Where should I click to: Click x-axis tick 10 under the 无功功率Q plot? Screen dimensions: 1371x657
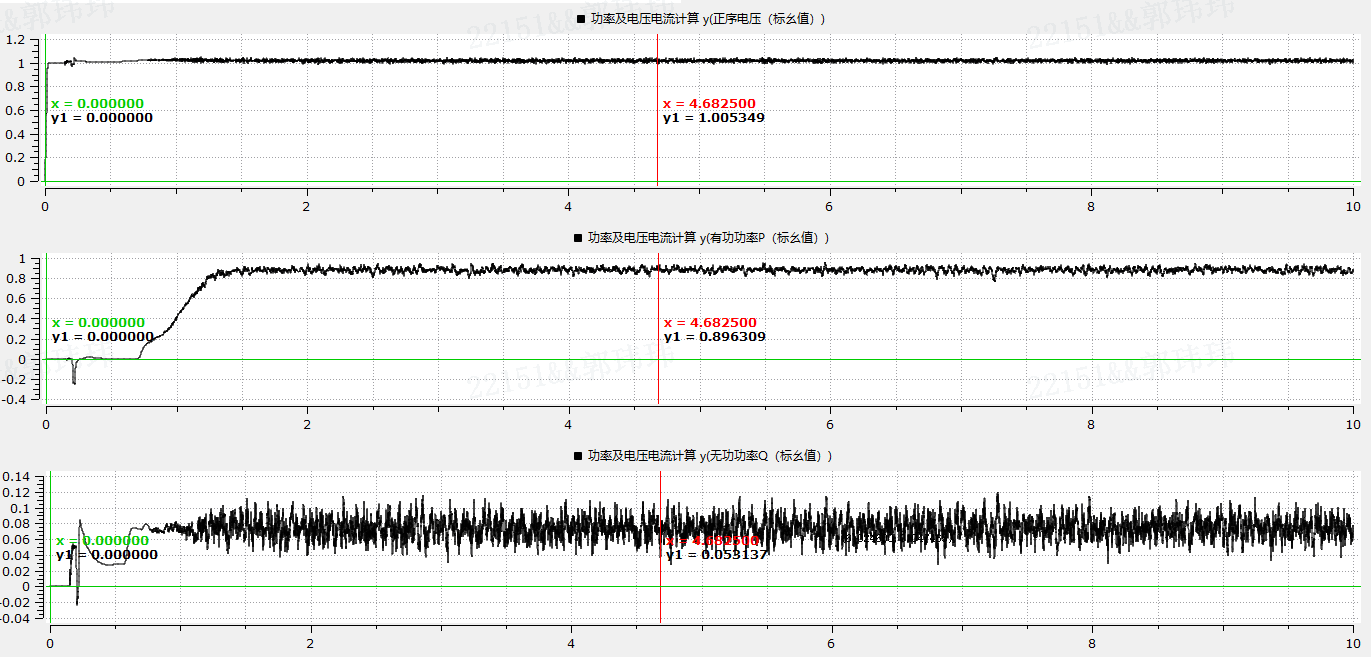point(1353,645)
